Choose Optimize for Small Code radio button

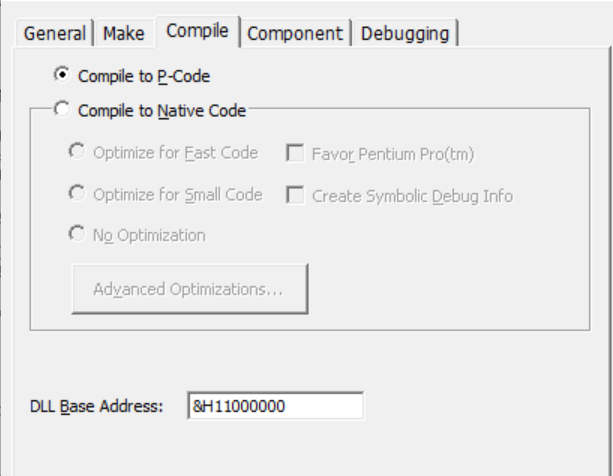pyautogui.click(x=77, y=194)
